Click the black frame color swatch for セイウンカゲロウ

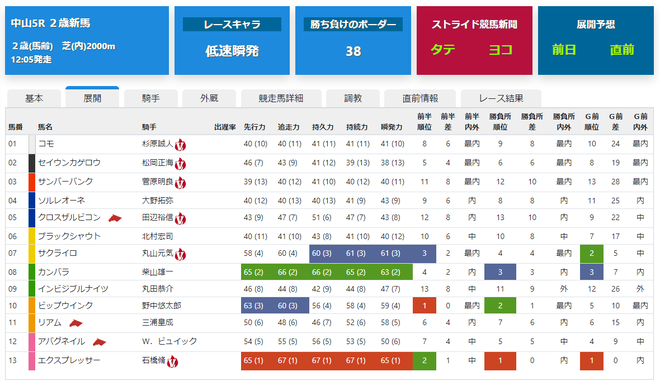pyautogui.click(x=32, y=163)
